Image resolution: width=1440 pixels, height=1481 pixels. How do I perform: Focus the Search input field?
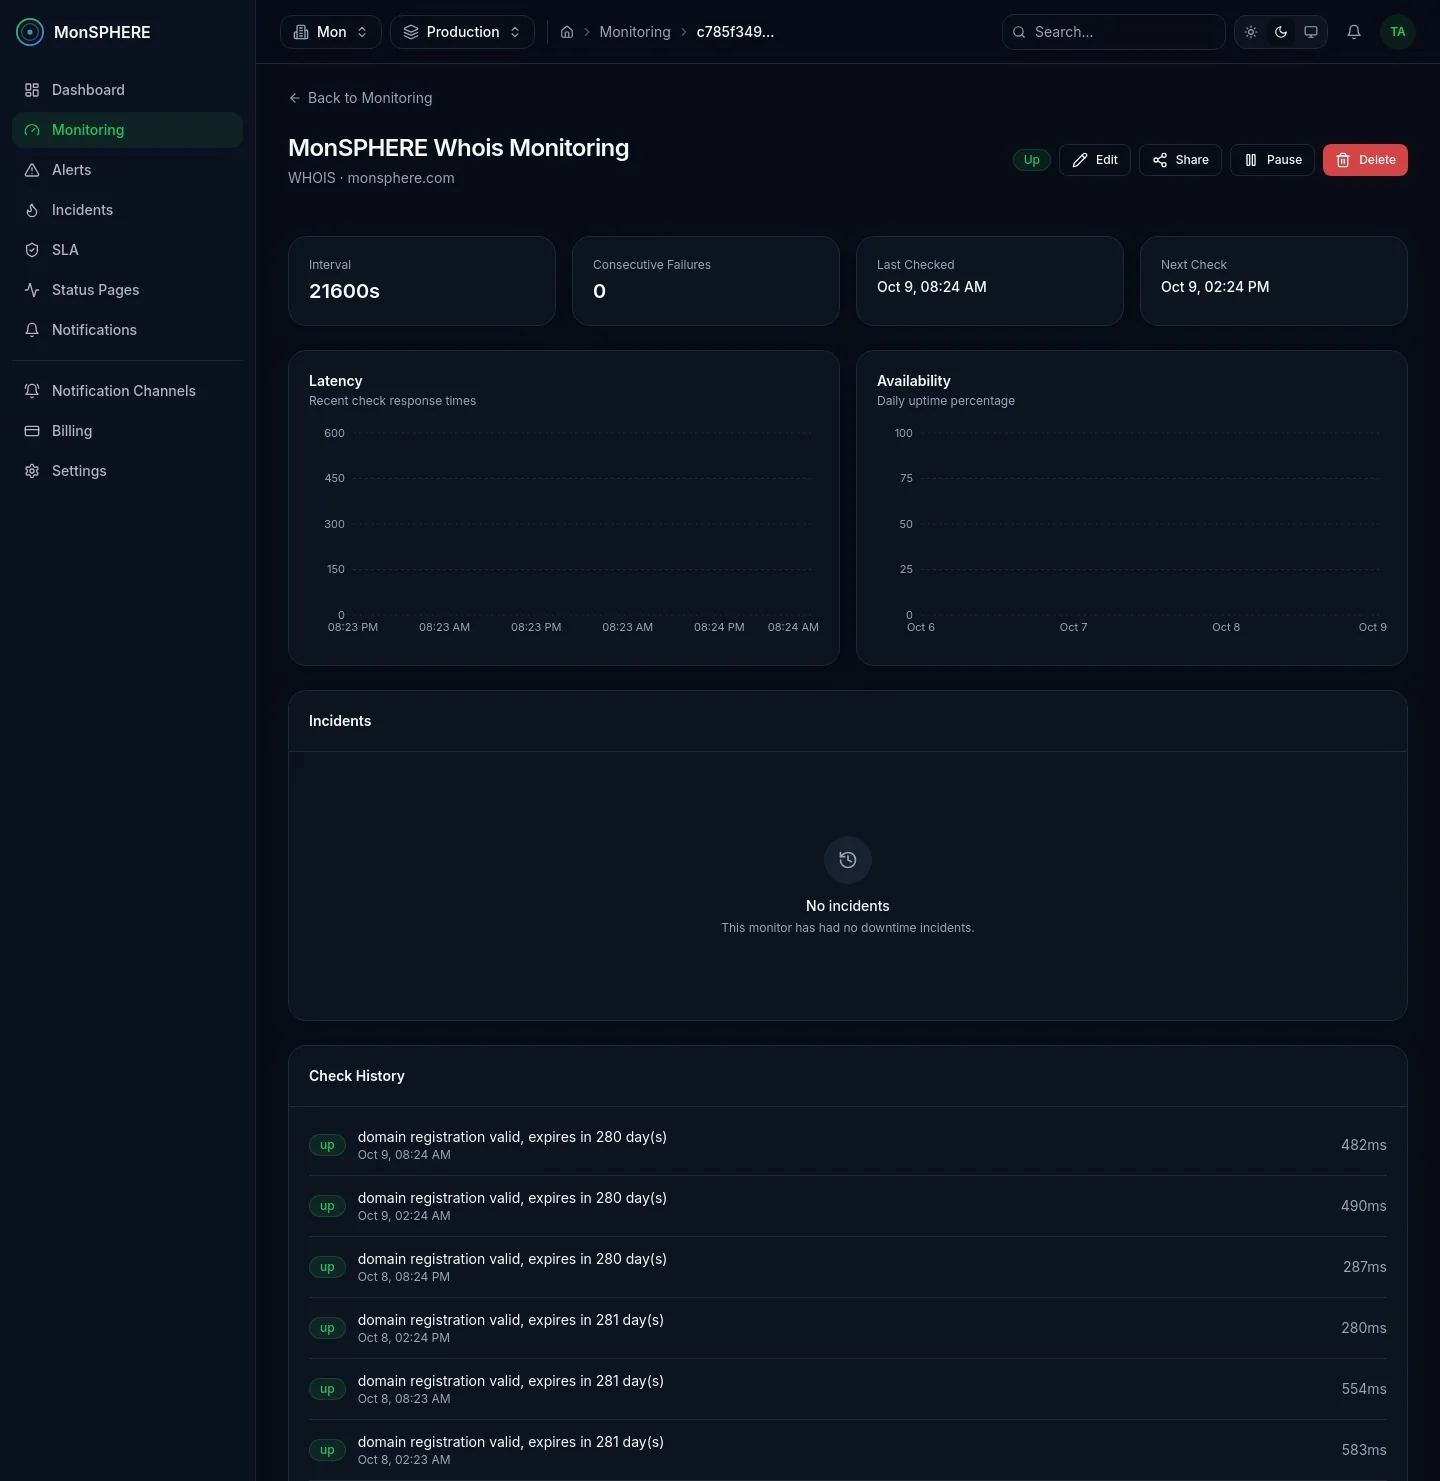coord(1114,32)
